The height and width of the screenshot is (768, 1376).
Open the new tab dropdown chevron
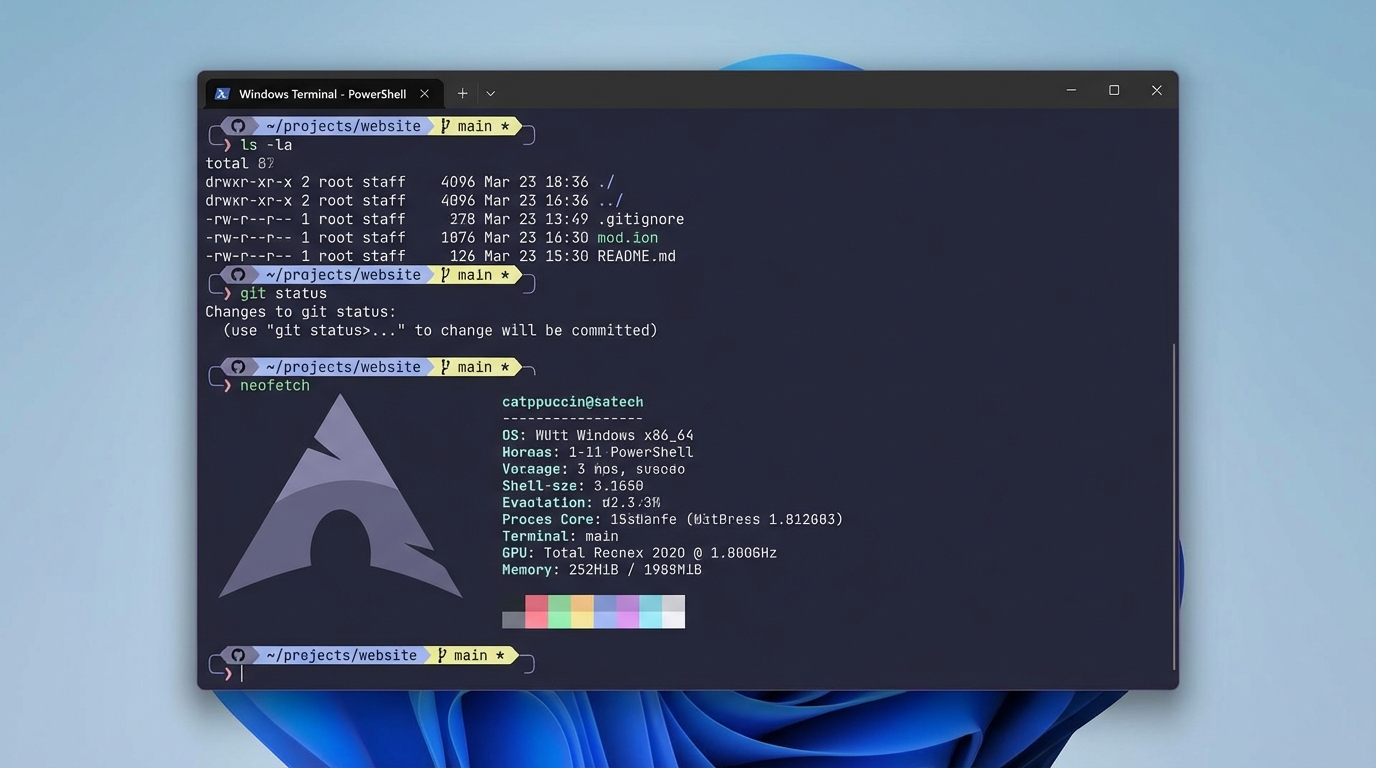point(490,92)
